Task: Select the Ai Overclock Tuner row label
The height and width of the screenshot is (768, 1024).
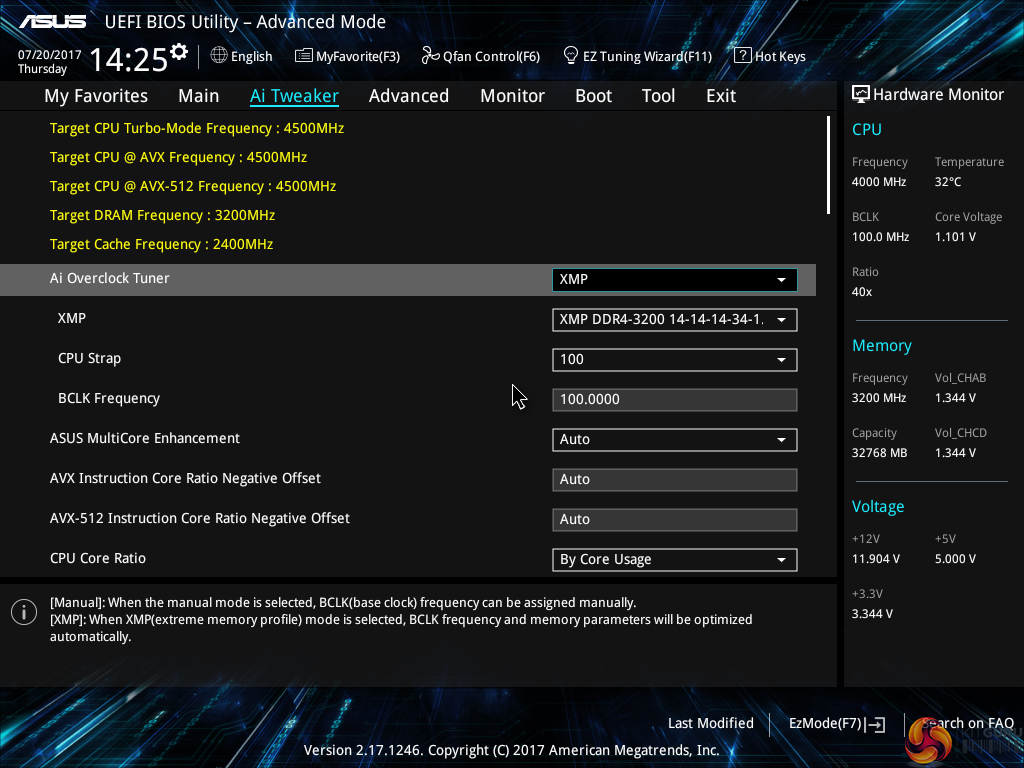Action: pos(110,278)
